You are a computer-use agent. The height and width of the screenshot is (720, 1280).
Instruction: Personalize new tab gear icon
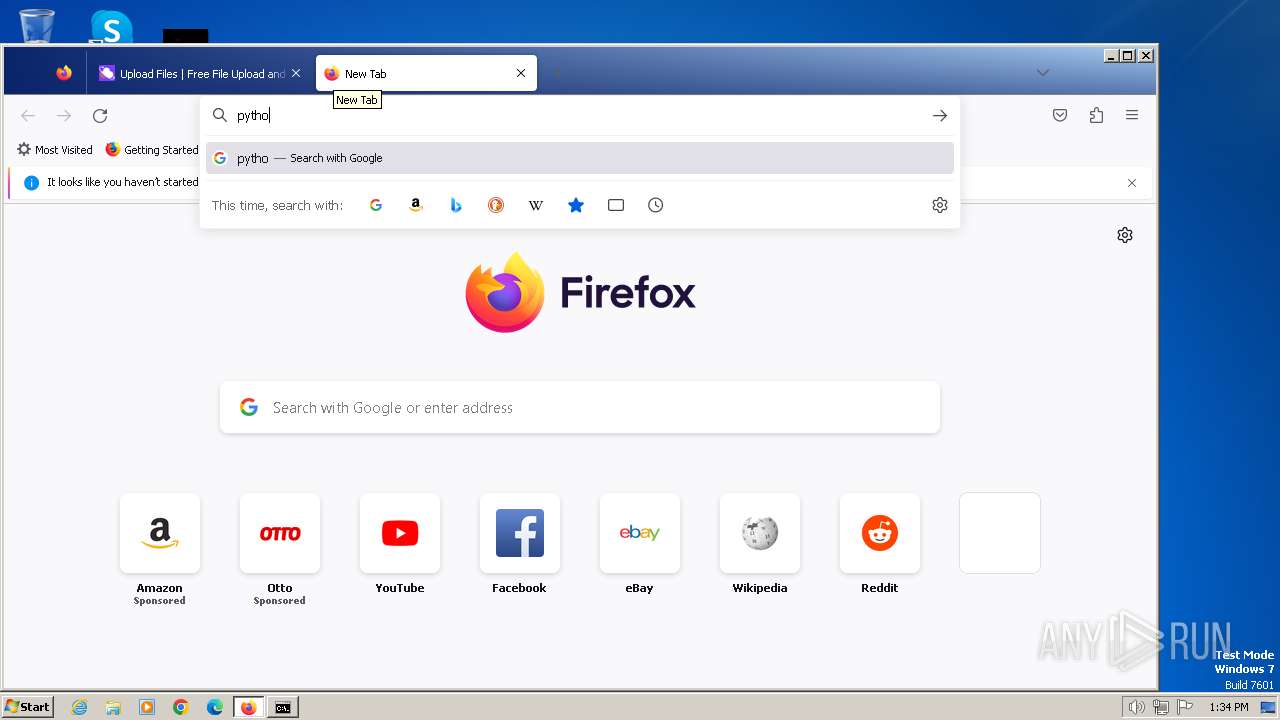click(1125, 235)
